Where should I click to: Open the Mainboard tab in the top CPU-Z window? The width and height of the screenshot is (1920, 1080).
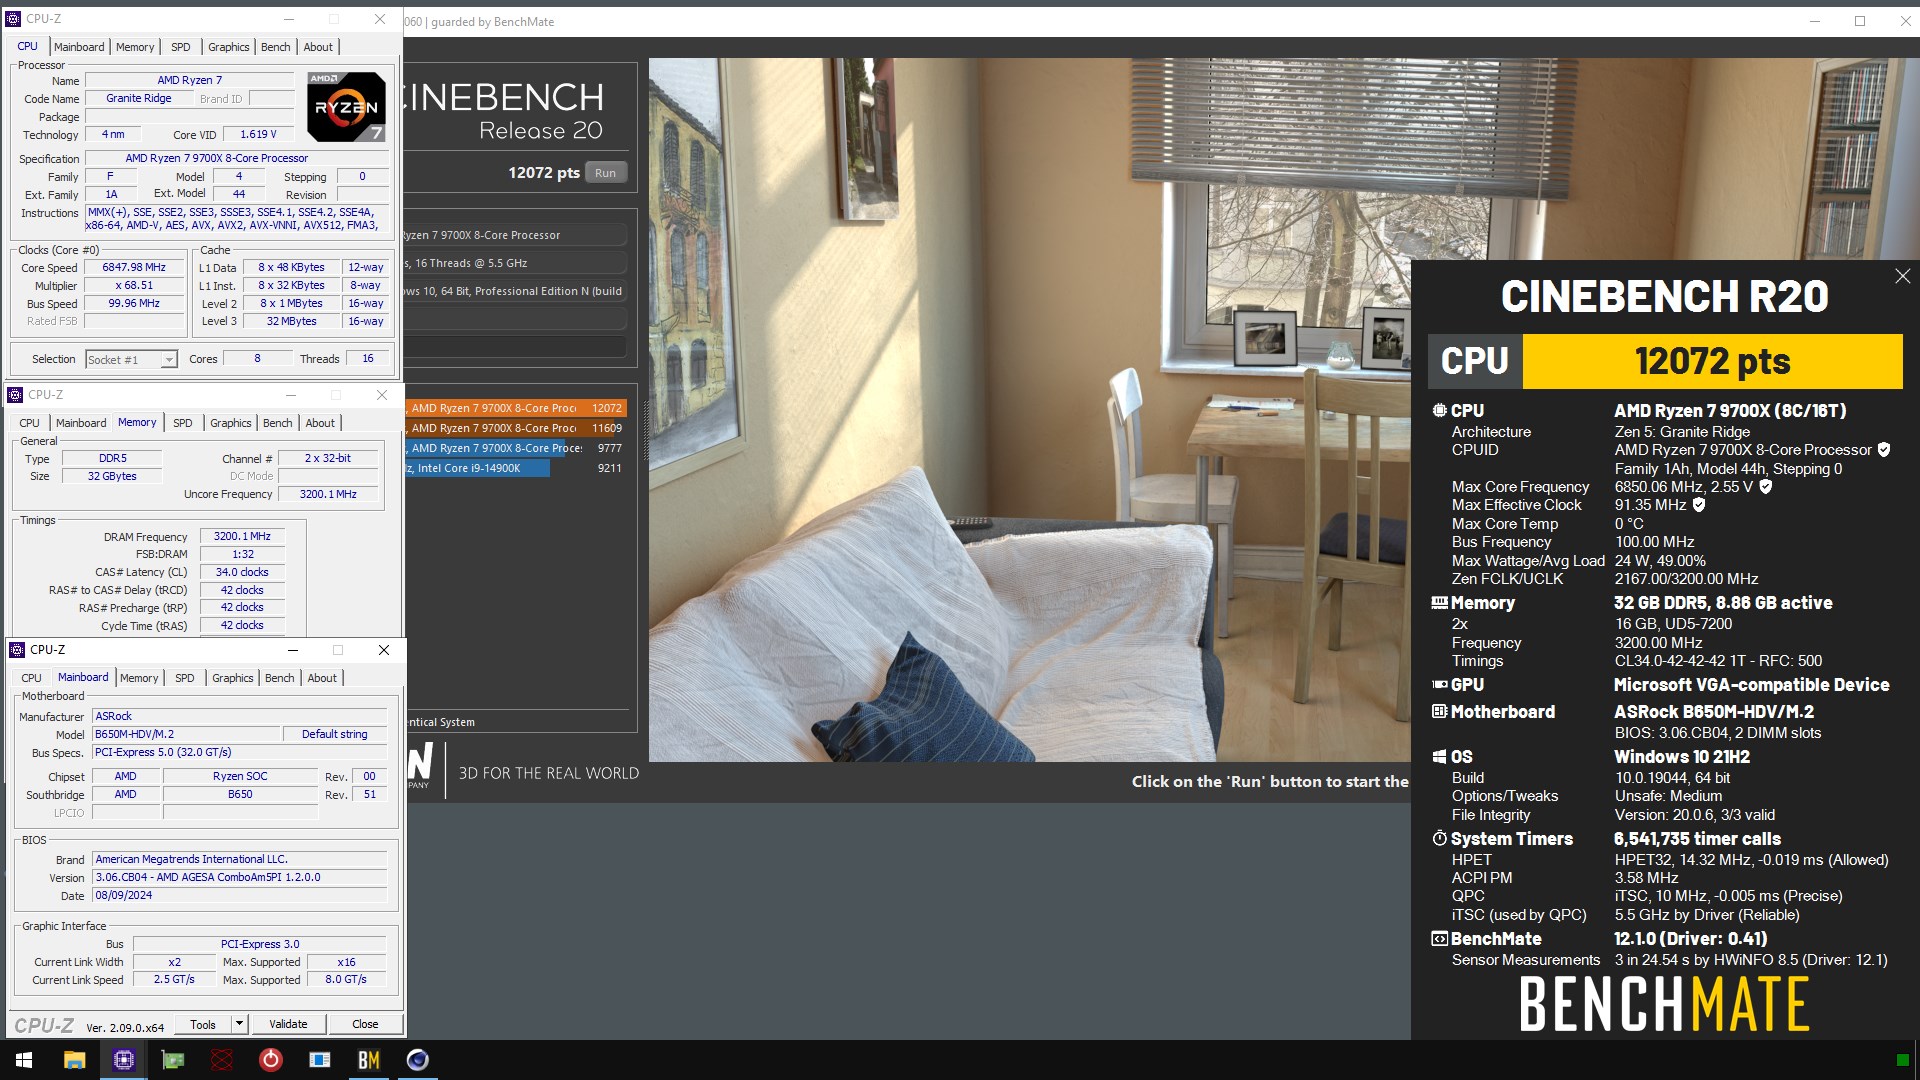79,47
